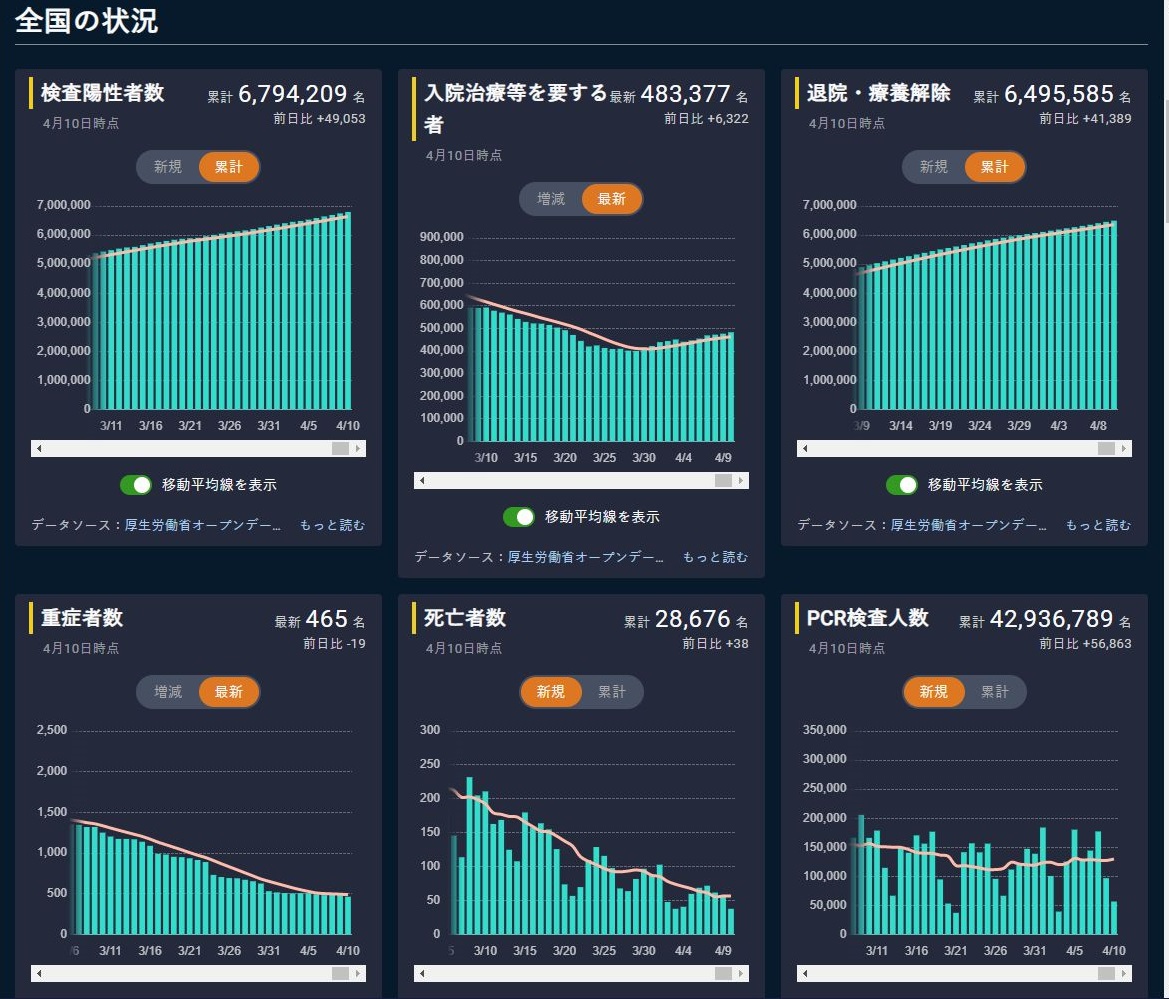Turn off 移動平均線を表示 under 退院・療養解除
The height and width of the screenshot is (999, 1169).
tap(902, 485)
